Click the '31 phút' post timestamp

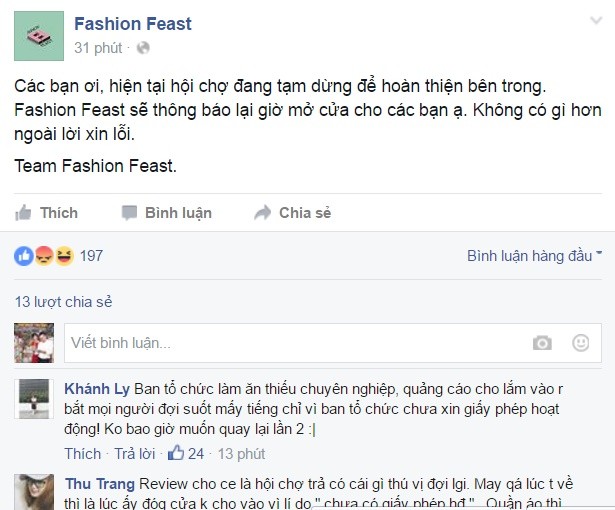point(98,47)
